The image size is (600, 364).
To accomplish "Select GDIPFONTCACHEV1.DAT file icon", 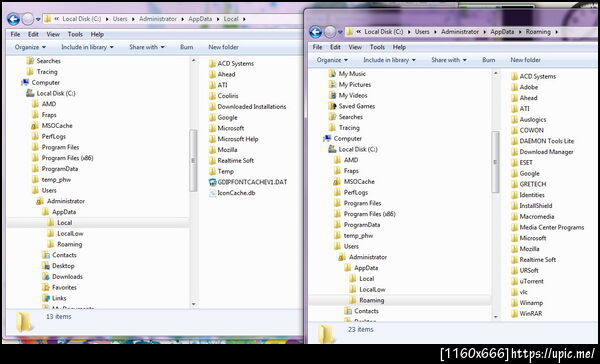I will coord(213,182).
